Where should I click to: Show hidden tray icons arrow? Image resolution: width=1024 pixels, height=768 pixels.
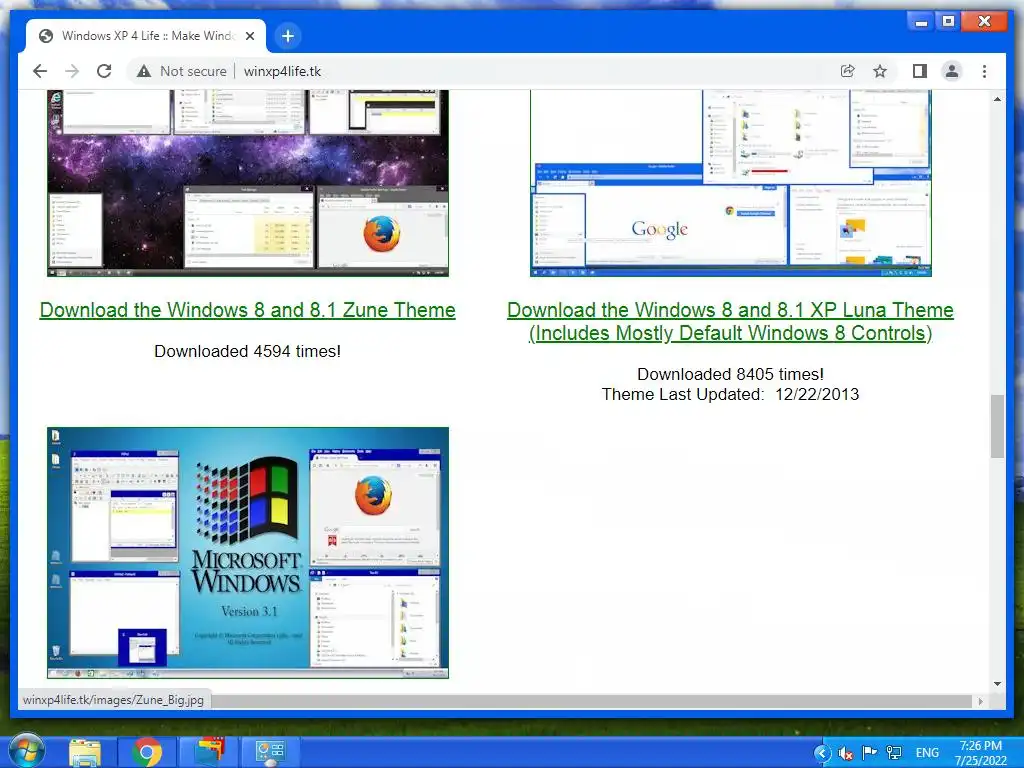pyautogui.click(x=822, y=754)
